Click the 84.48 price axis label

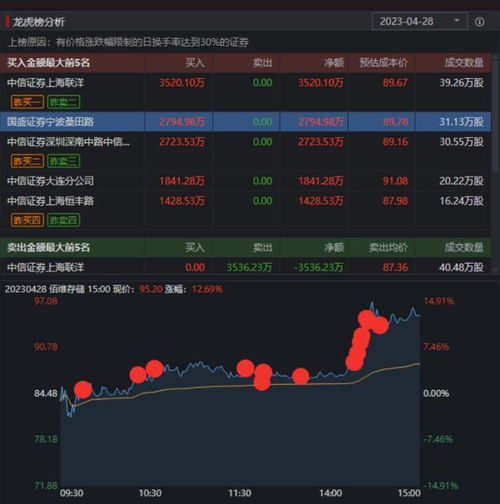tap(46, 393)
